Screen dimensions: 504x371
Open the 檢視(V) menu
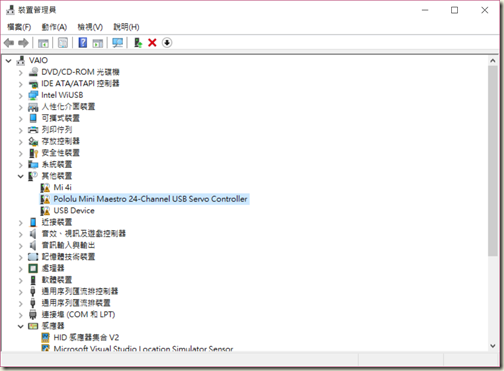(x=90, y=27)
